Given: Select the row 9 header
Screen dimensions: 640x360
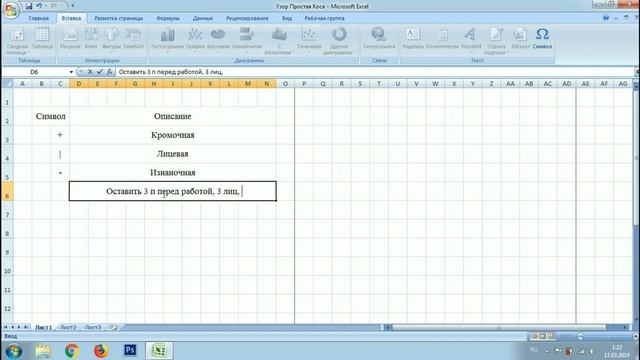Looking at the screenshot, I should point(7,248).
